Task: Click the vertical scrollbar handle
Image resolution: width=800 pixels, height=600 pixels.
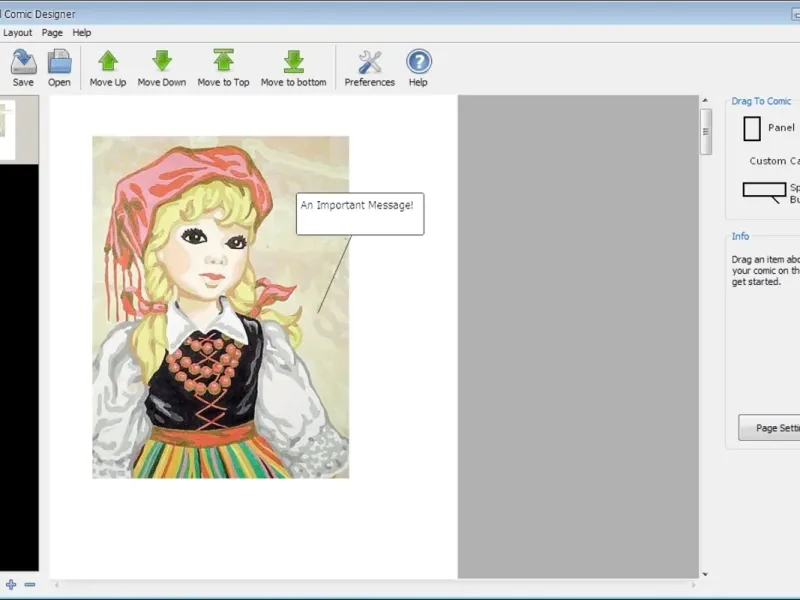Action: pos(706,132)
